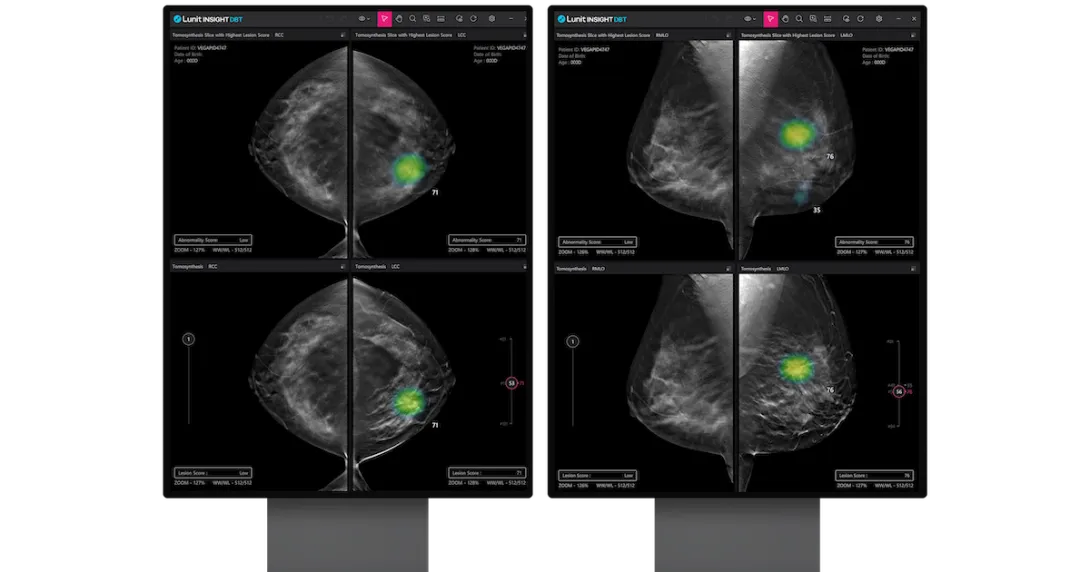
Task: Click the magnifier zoom tool in right window
Action: coord(799,18)
